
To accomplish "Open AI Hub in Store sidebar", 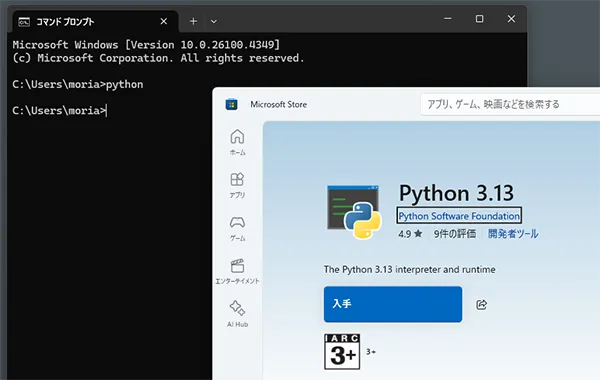I will click(x=237, y=314).
